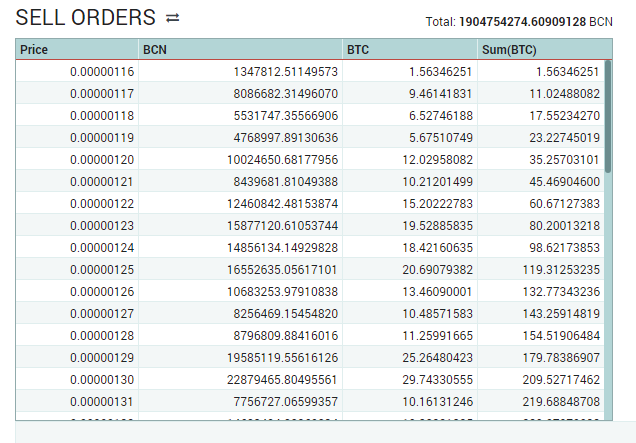Click BTC value 19.52885835
This screenshot has height=443, width=636.
coord(430,226)
